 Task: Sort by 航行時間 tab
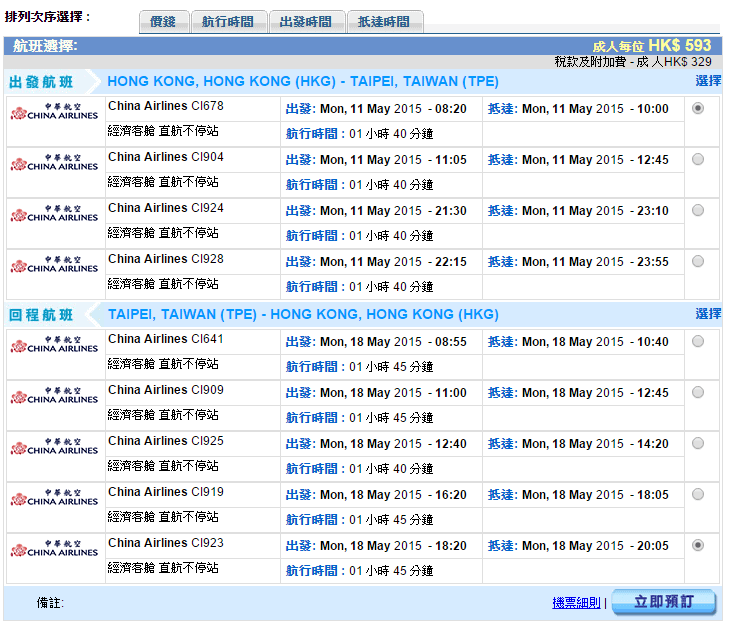(228, 22)
